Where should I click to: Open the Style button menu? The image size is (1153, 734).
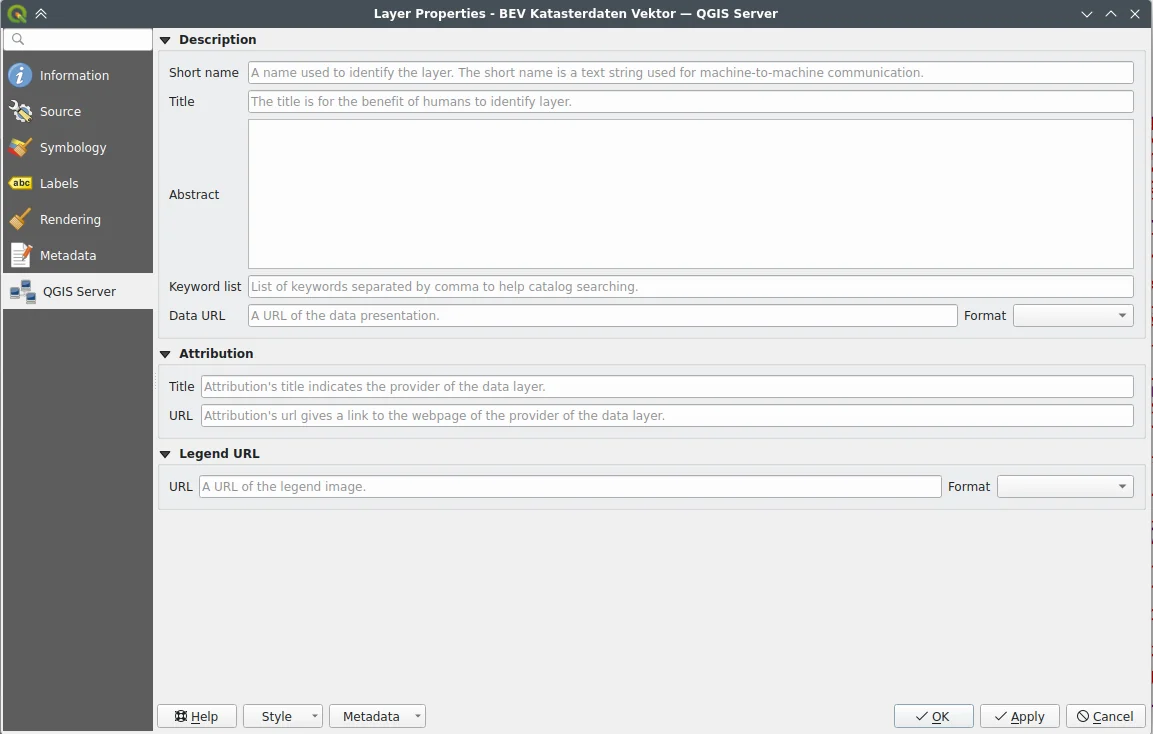(283, 716)
